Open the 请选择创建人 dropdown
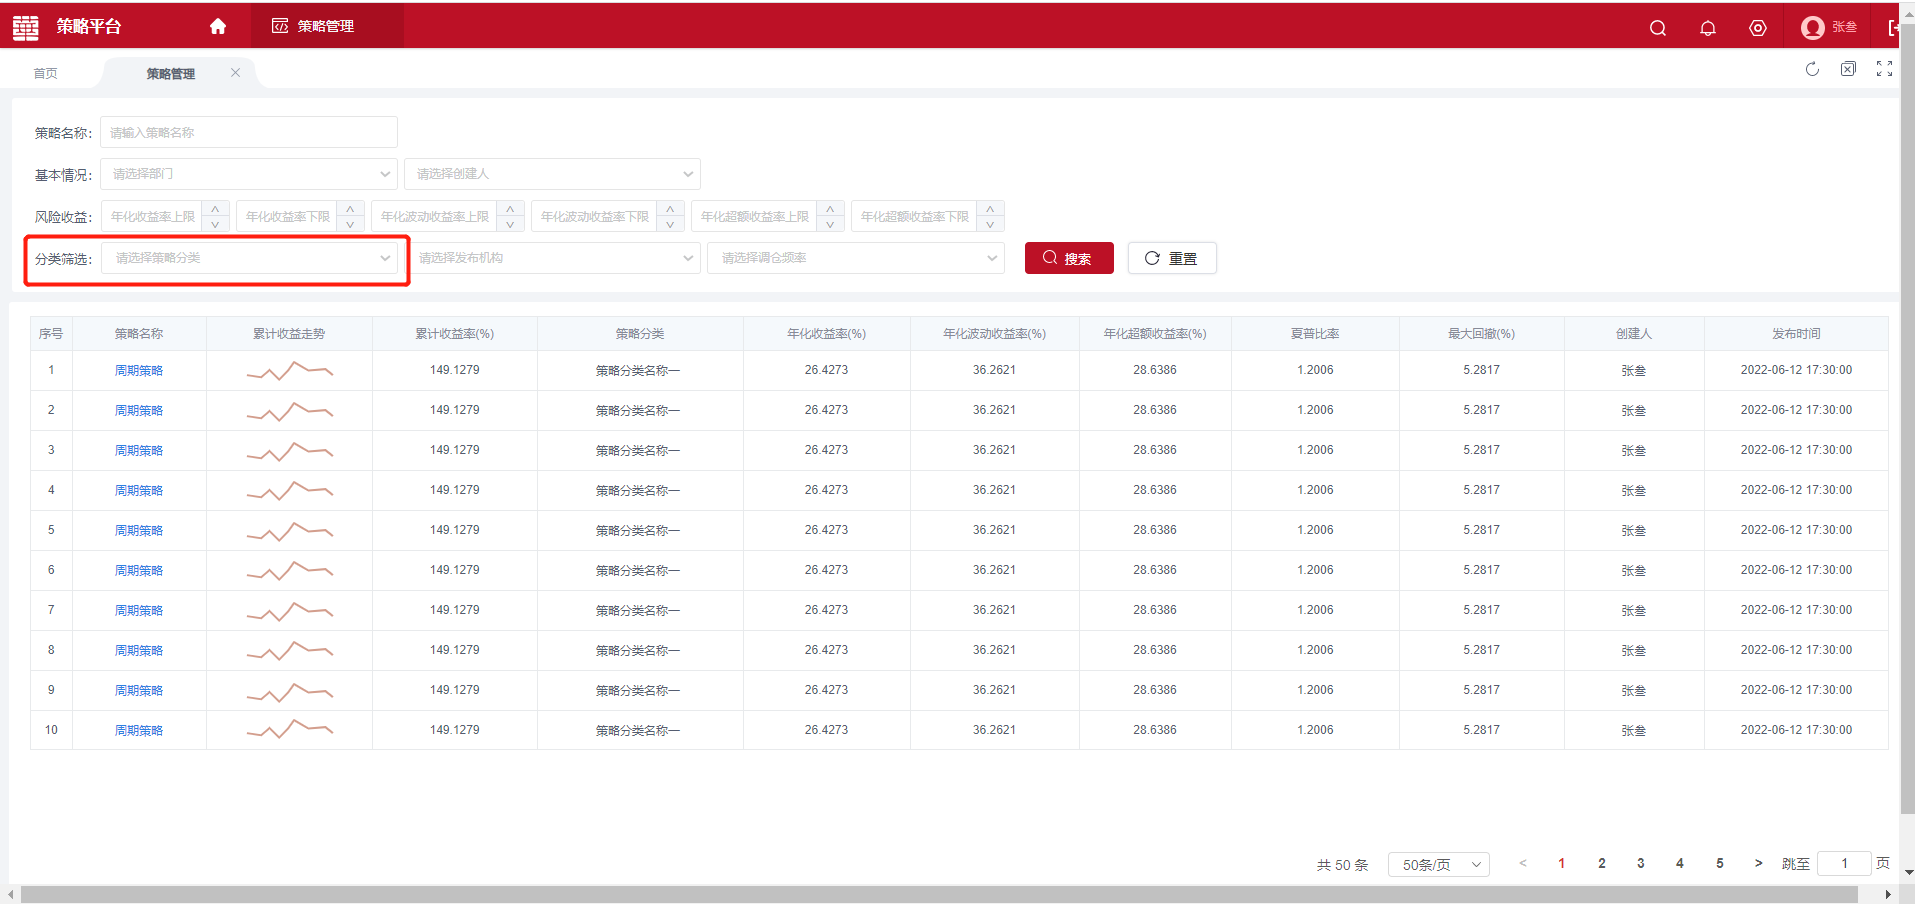Image resolution: width=1915 pixels, height=904 pixels. tap(552, 174)
